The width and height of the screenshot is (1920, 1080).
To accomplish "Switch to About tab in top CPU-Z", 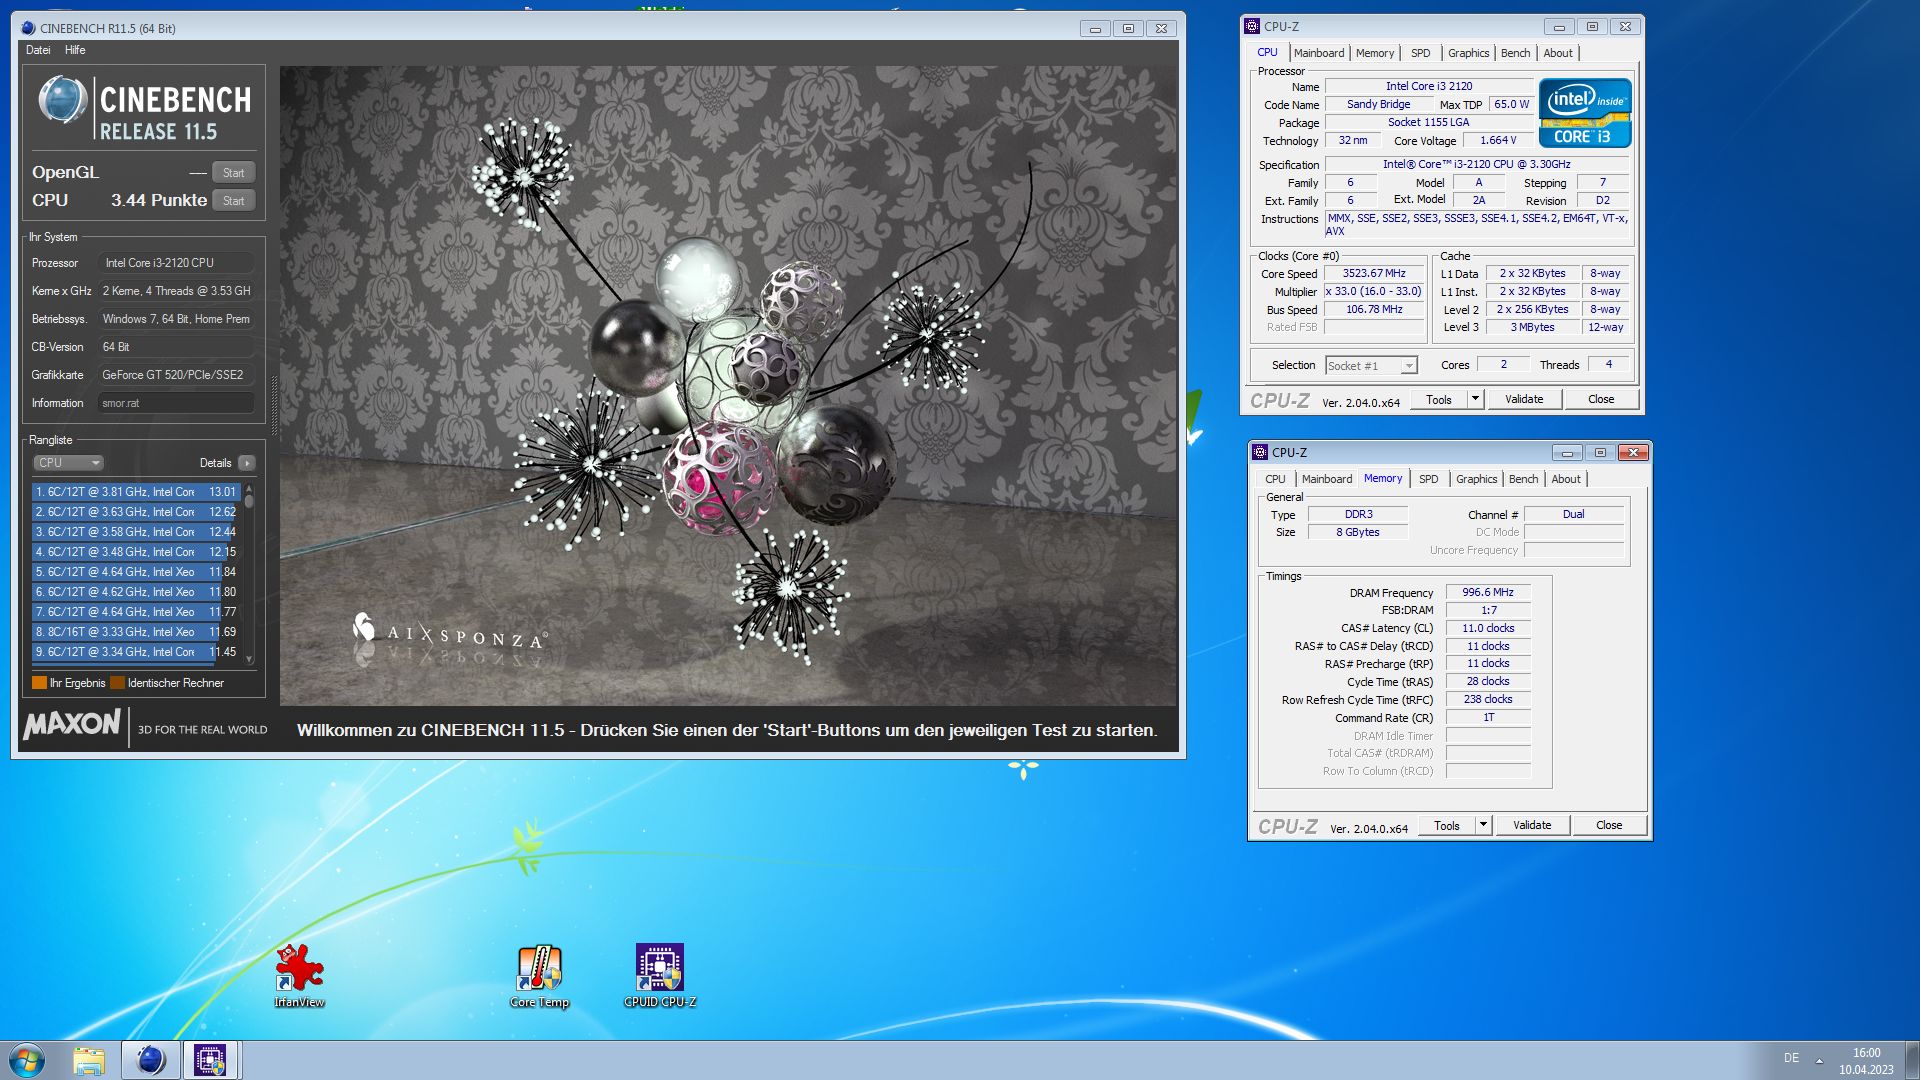I will click(x=1558, y=53).
